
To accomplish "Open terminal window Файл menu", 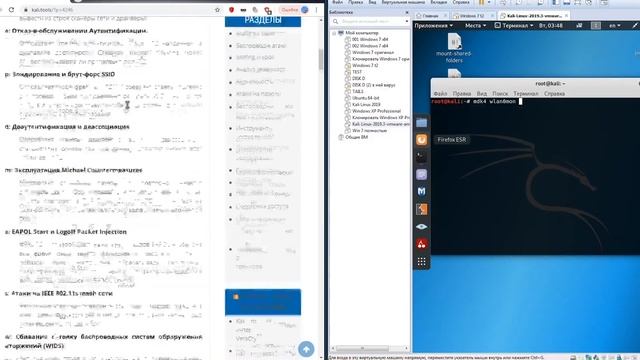I will (440, 93).
